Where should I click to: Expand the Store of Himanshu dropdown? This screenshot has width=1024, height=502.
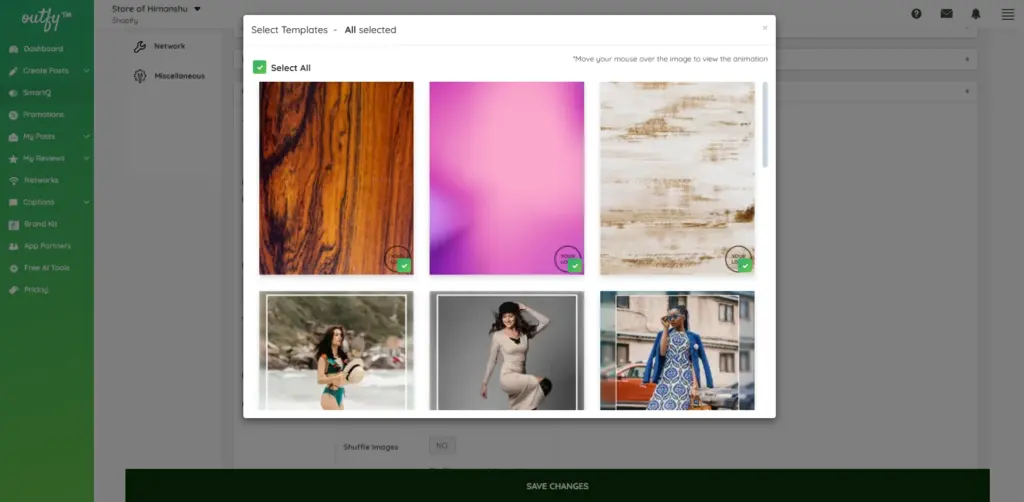coord(197,9)
